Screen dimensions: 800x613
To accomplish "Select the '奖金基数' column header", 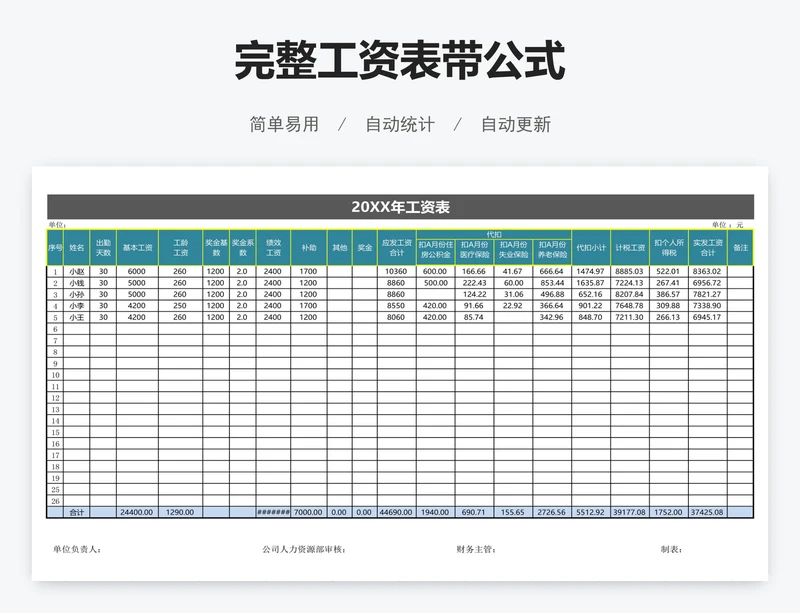I will pyautogui.click(x=216, y=248).
